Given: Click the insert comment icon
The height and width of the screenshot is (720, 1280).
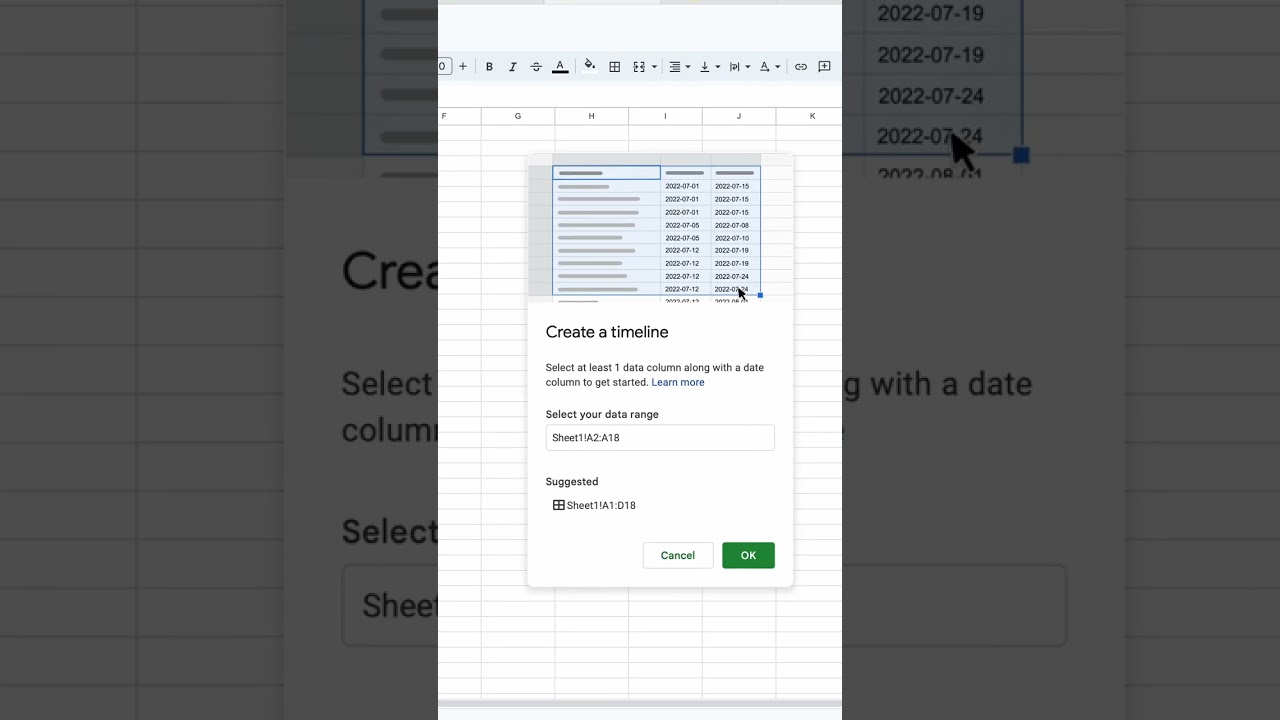Looking at the screenshot, I should point(825,67).
